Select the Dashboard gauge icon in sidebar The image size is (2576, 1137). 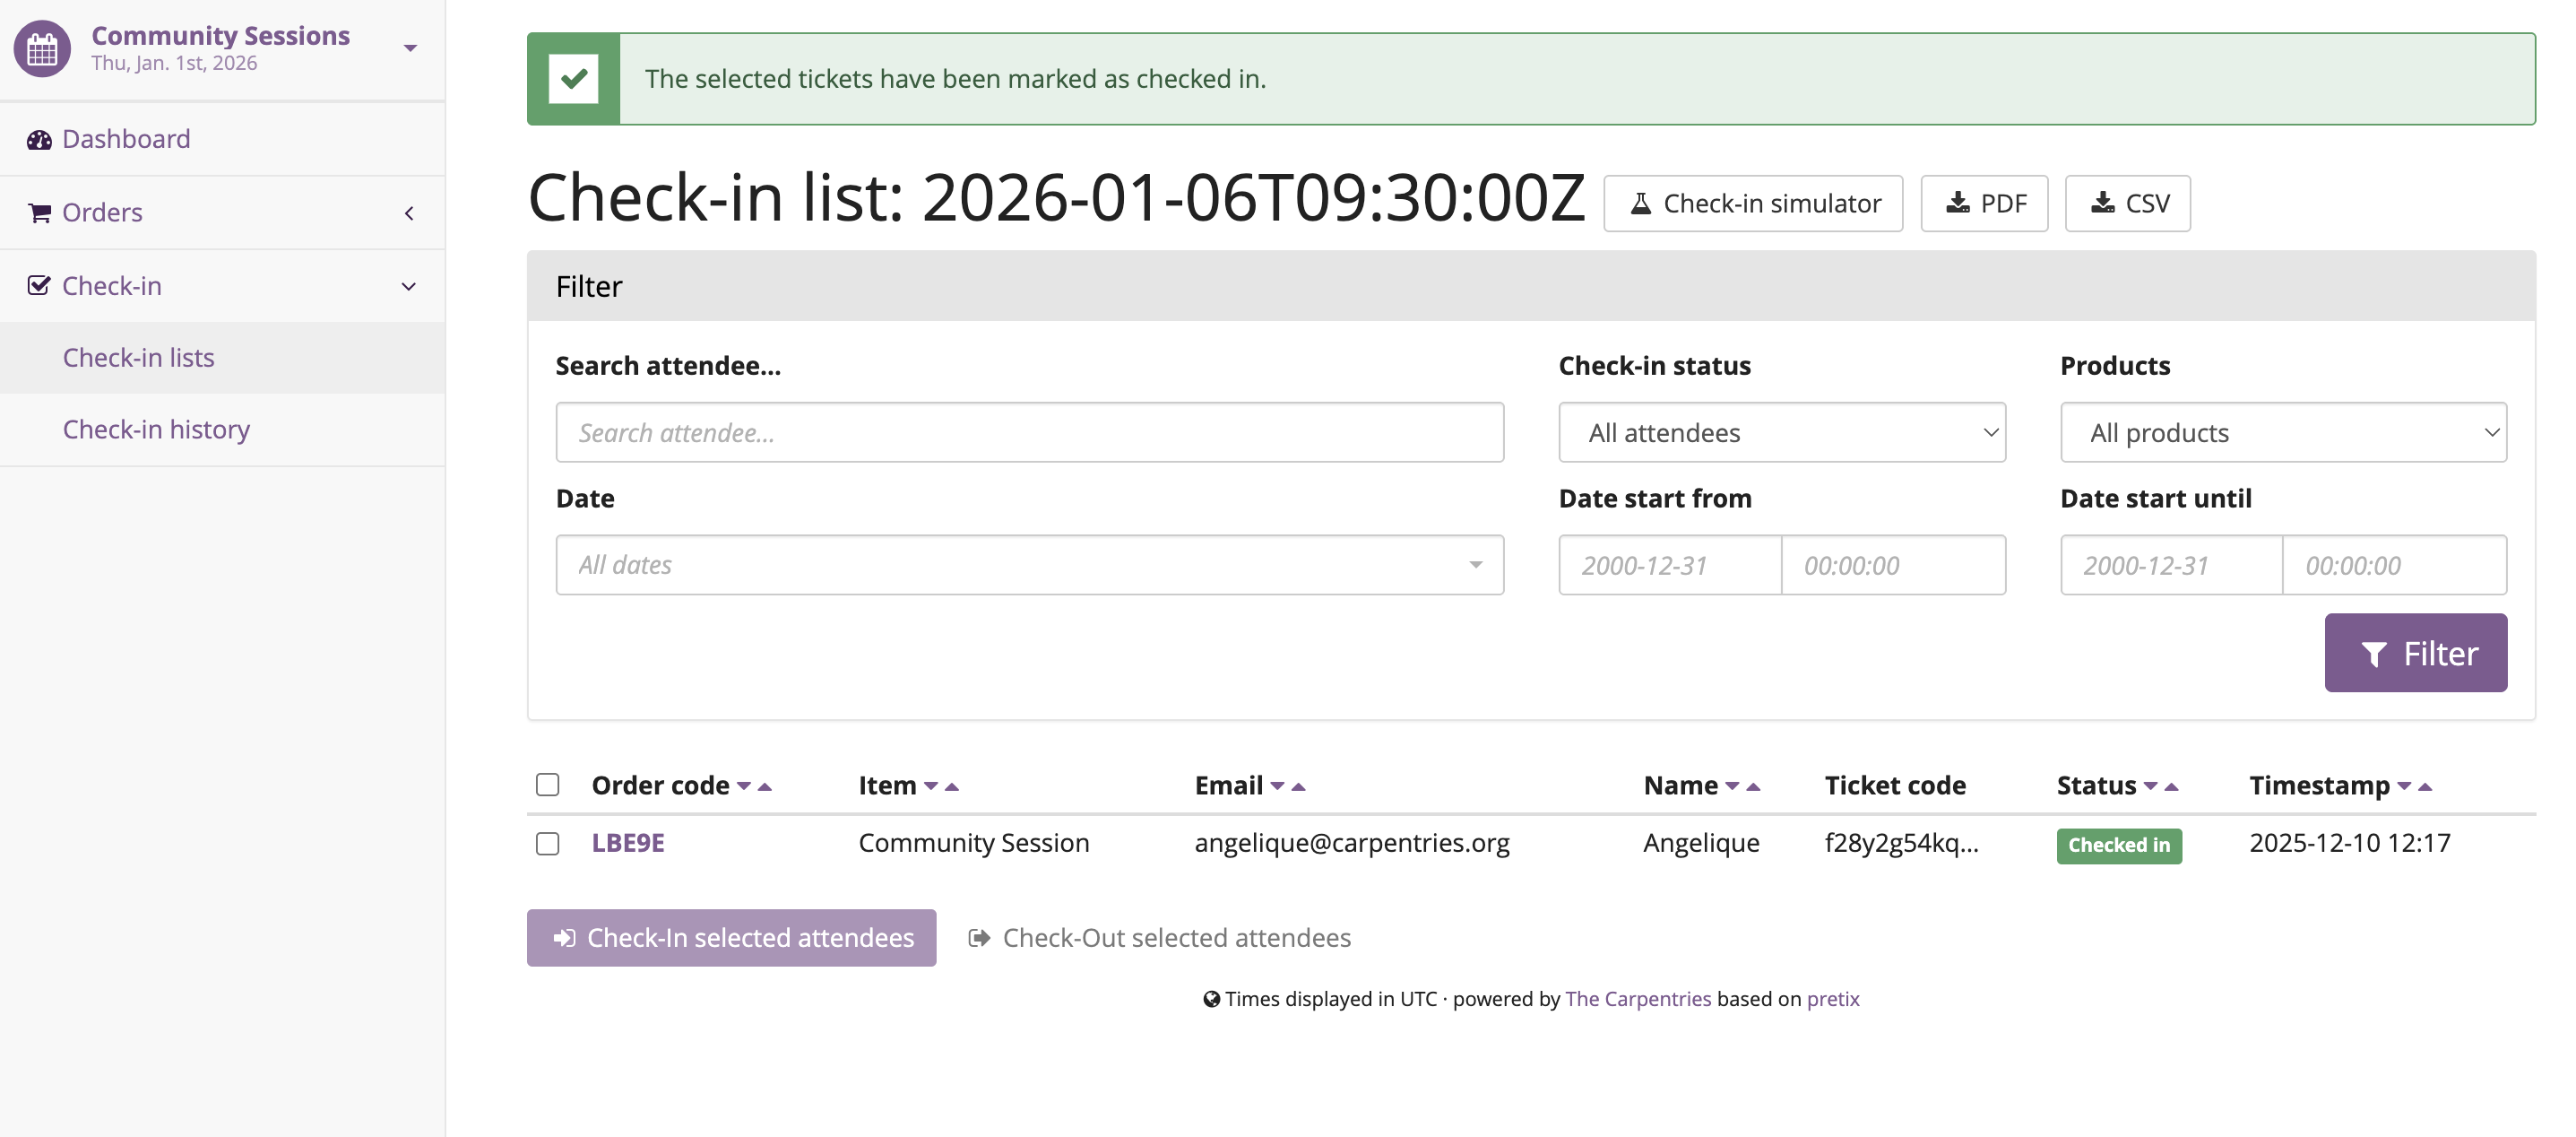(x=38, y=139)
